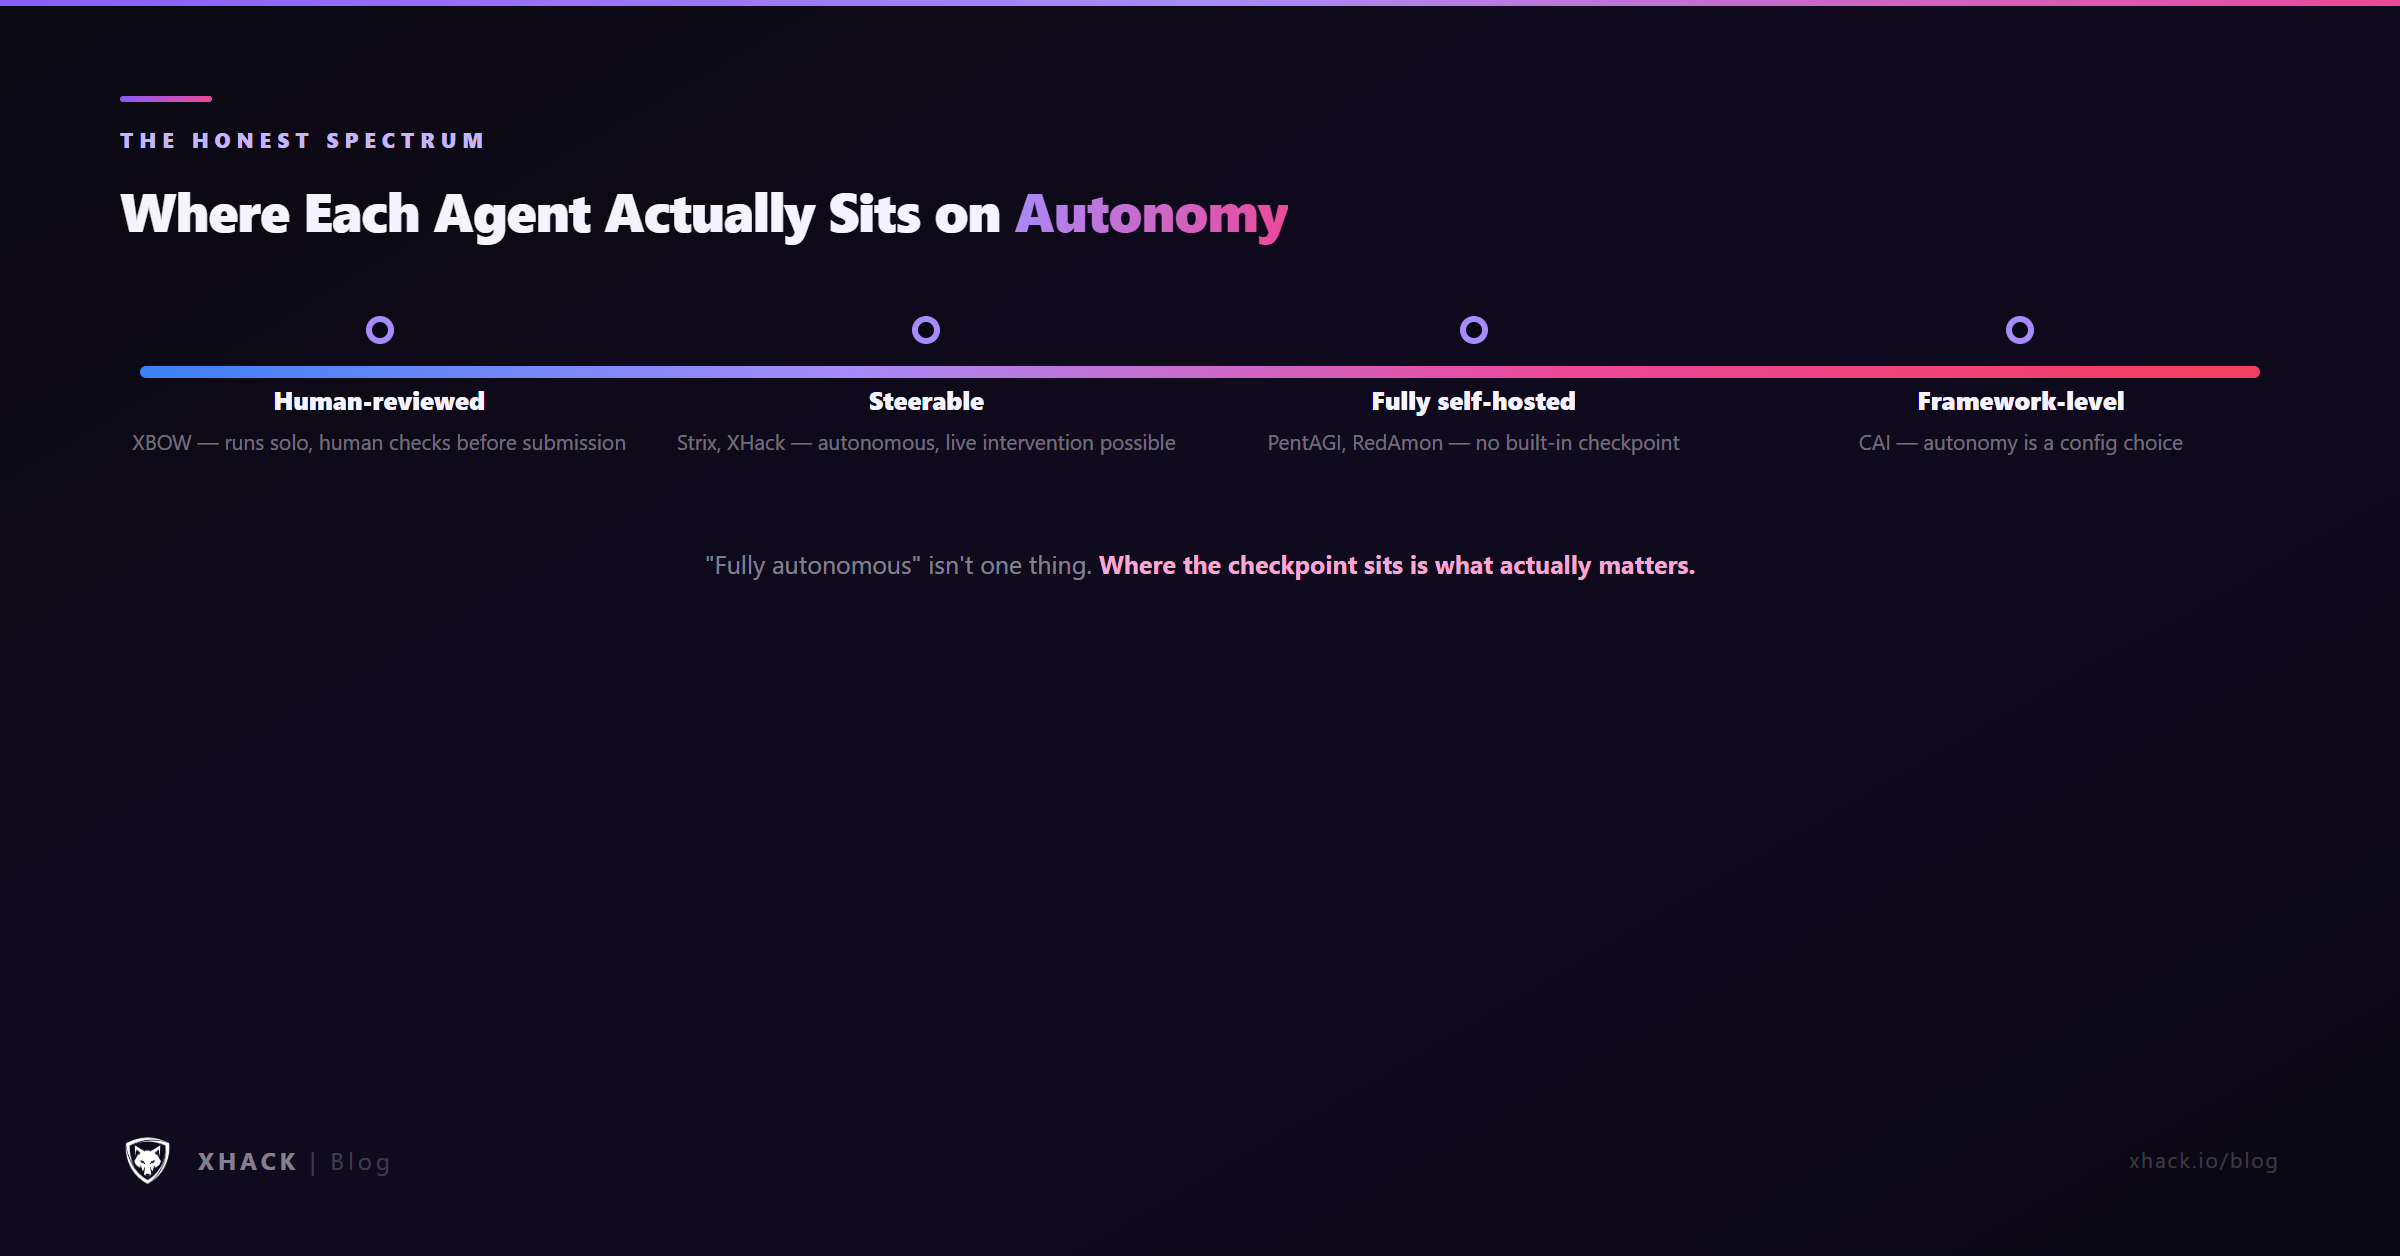Image resolution: width=2400 pixels, height=1256 pixels.
Task: Click the "Steerable" heading
Action: click(x=926, y=401)
